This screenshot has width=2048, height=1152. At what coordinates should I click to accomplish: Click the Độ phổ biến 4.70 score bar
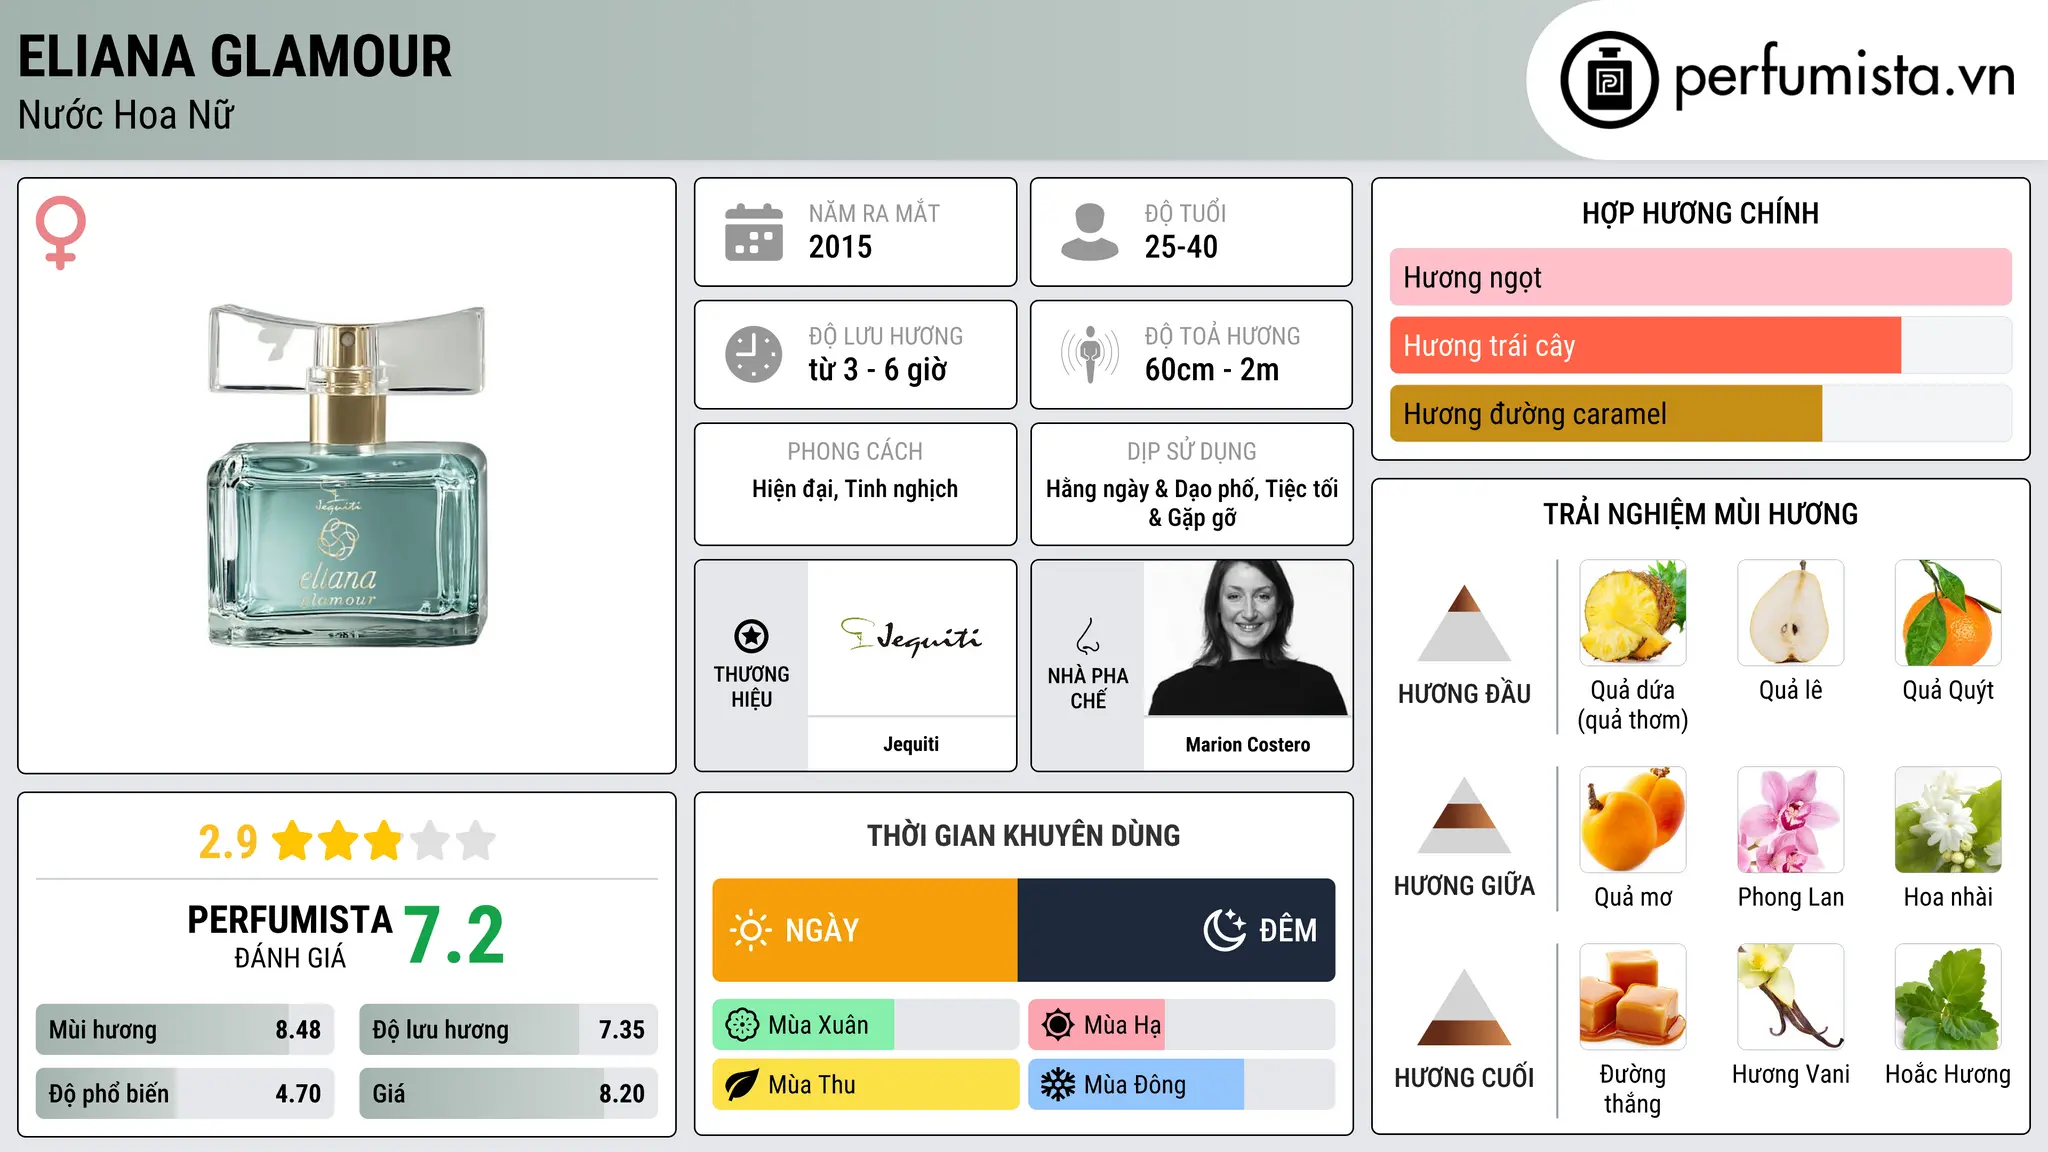pos(185,1093)
